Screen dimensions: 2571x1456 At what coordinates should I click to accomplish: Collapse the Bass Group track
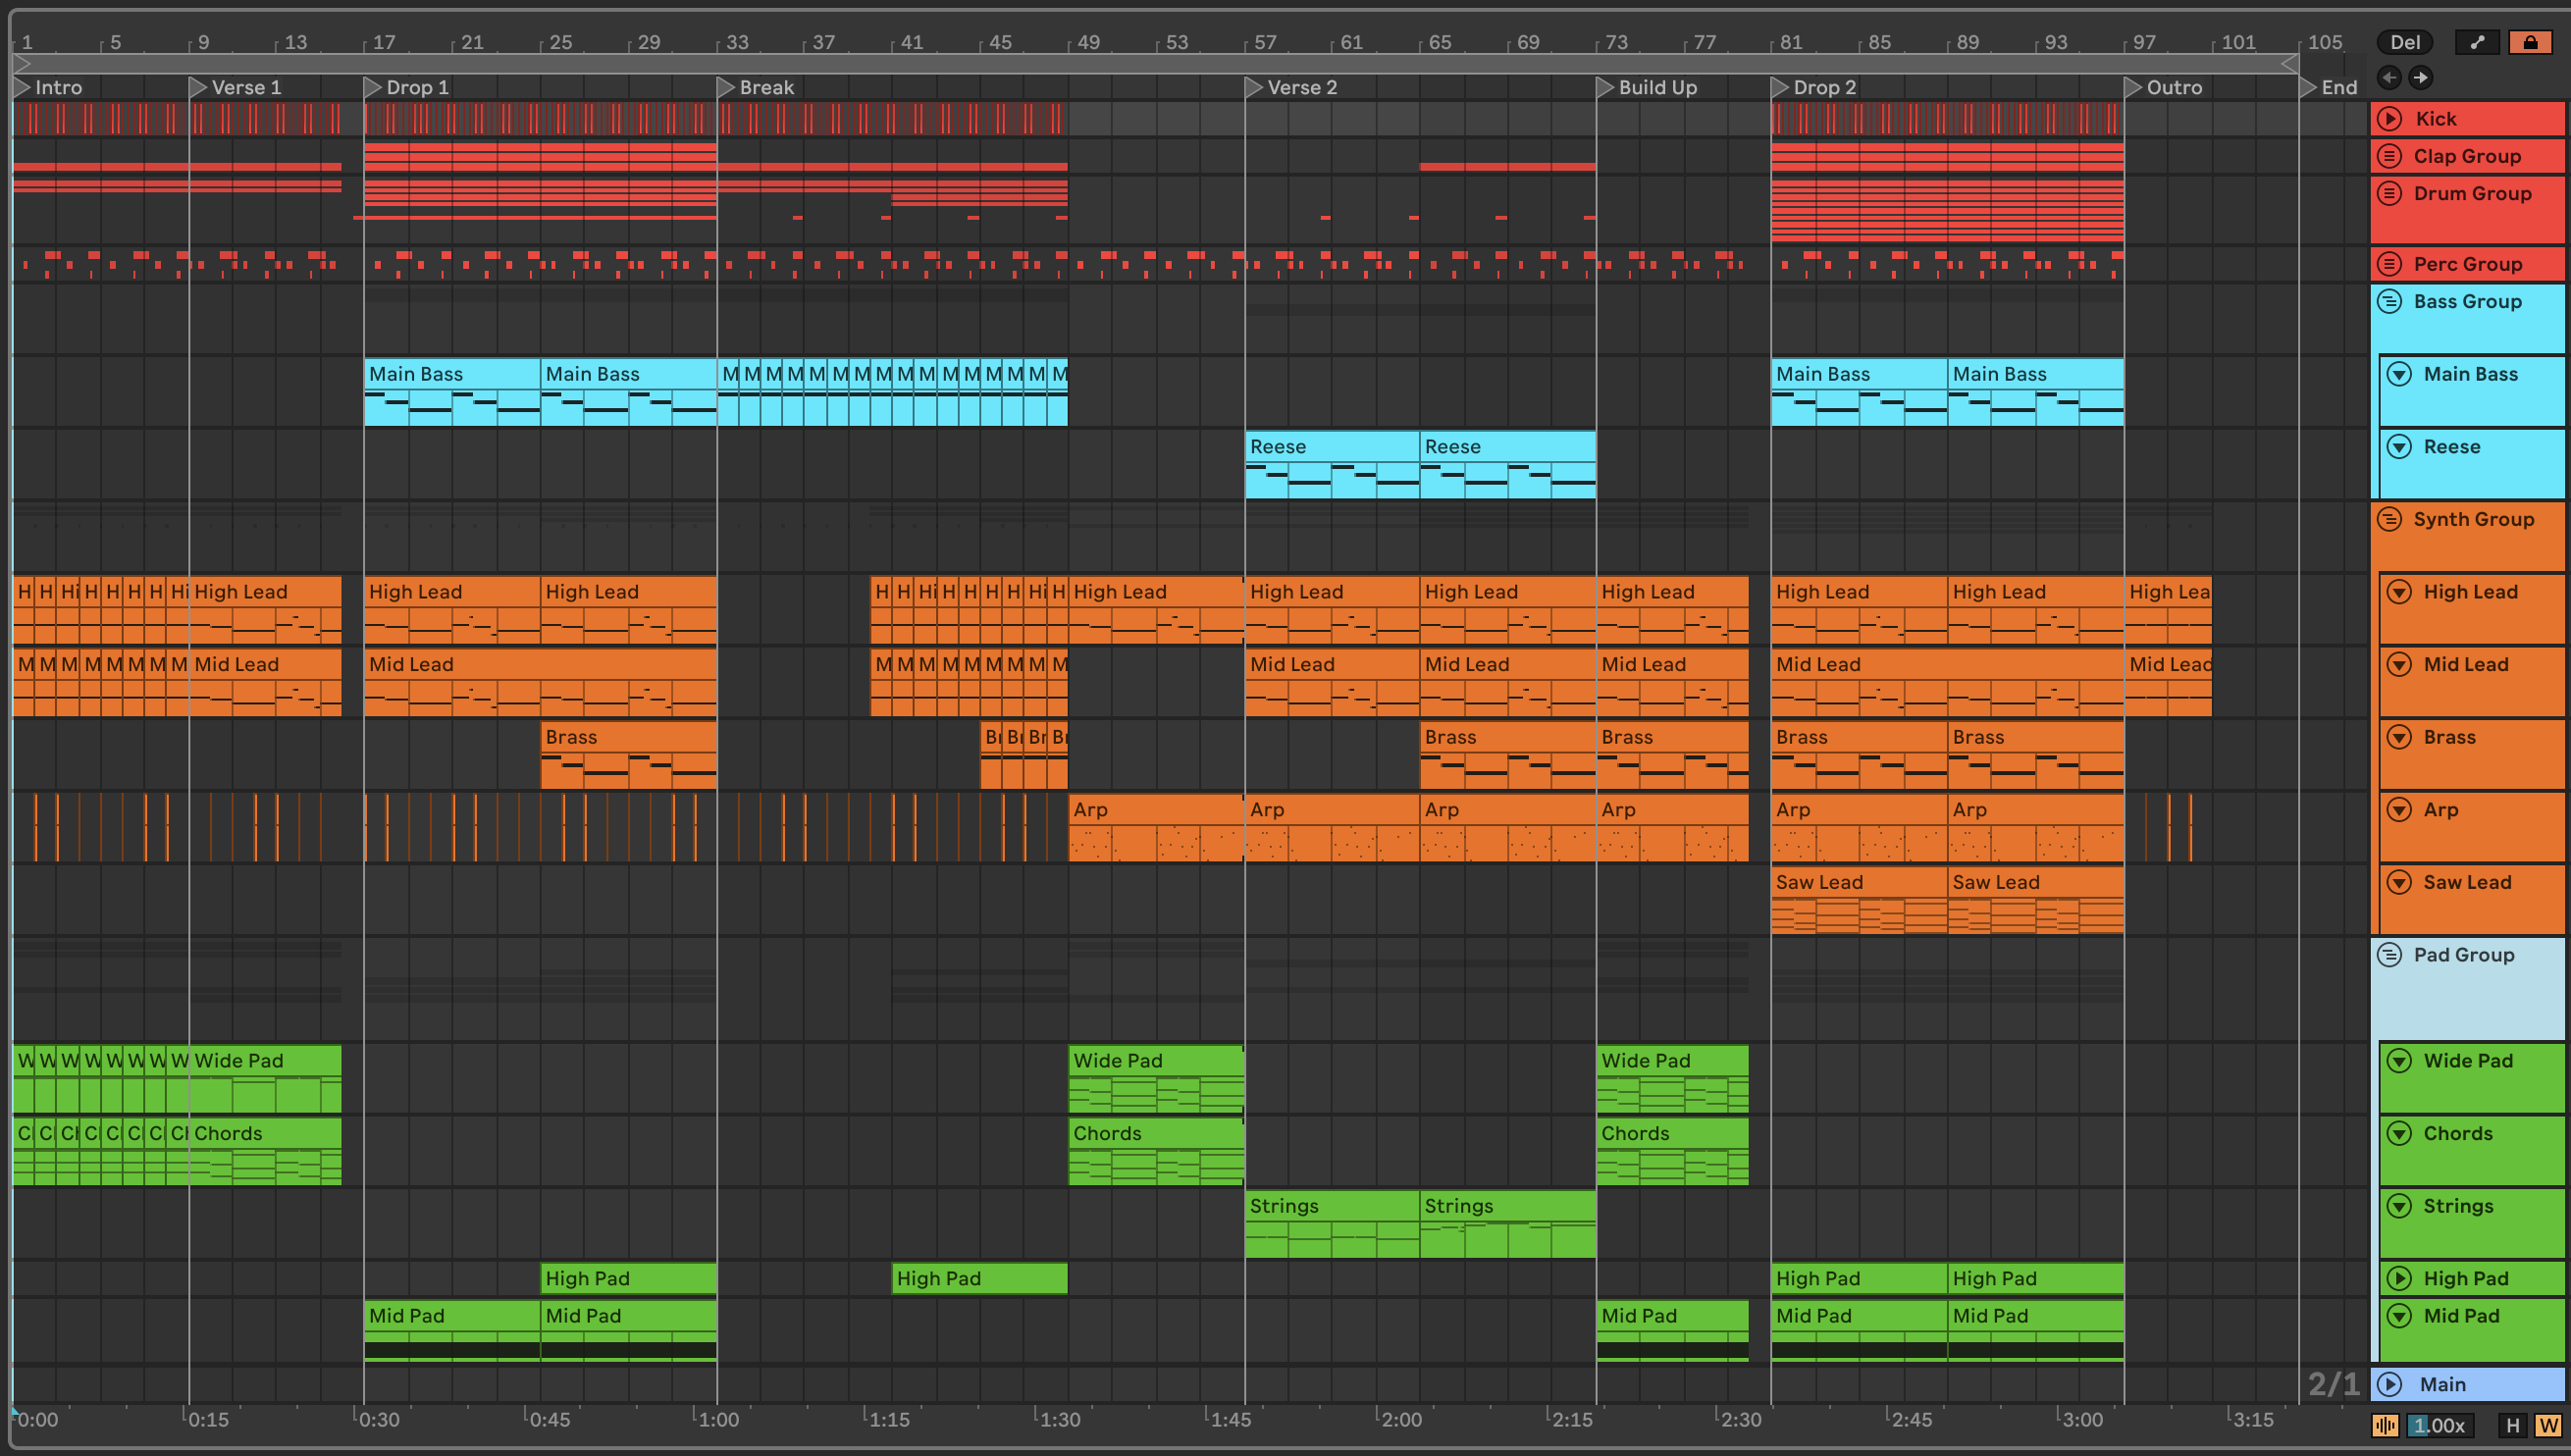[2389, 301]
